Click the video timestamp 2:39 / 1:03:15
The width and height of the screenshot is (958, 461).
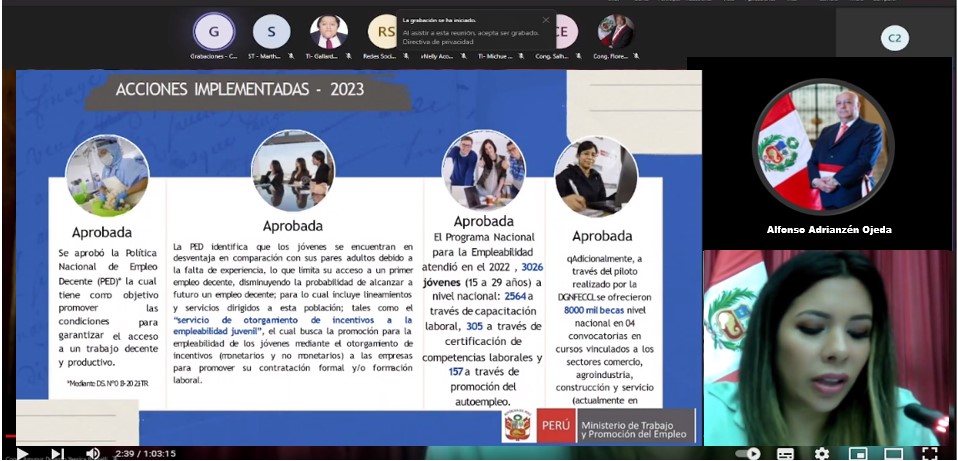pos(144,453)
